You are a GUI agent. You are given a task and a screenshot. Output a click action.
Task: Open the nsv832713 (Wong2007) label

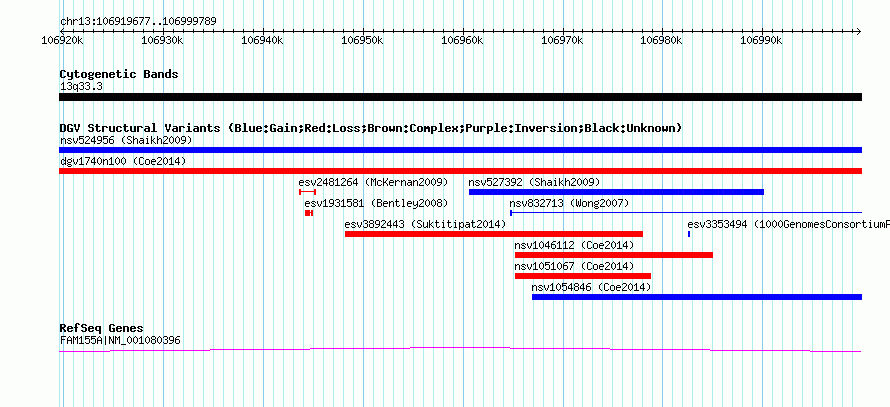(569, 203)
